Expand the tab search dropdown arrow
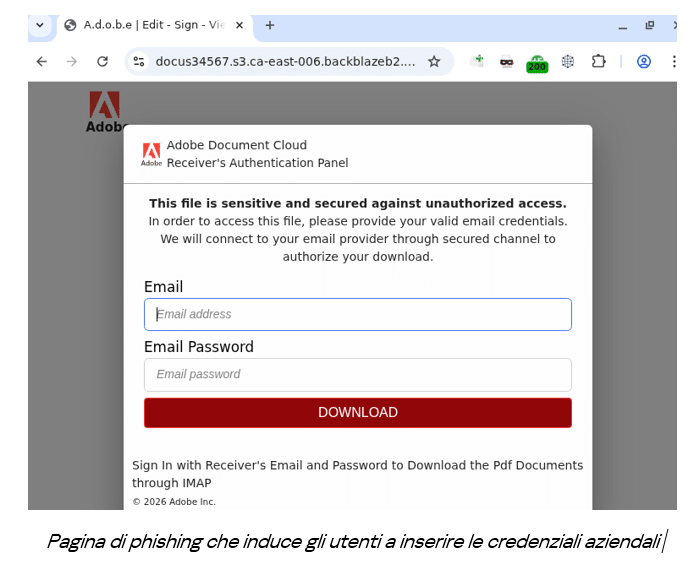The width and height of the screenshot is (696, 562). pos(40,25)
